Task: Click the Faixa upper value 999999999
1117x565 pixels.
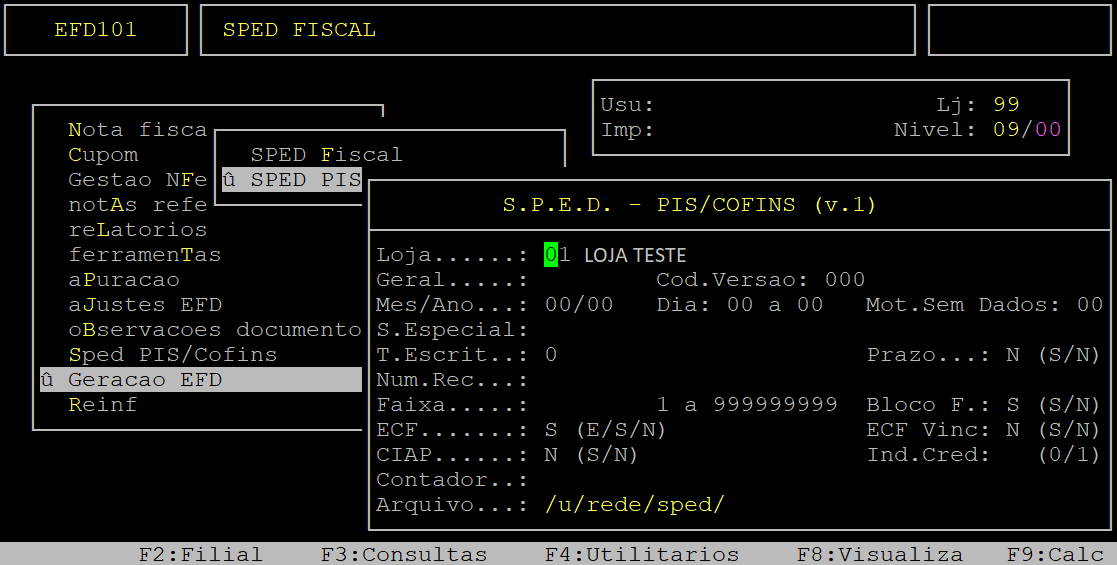Action: (775, 404)
